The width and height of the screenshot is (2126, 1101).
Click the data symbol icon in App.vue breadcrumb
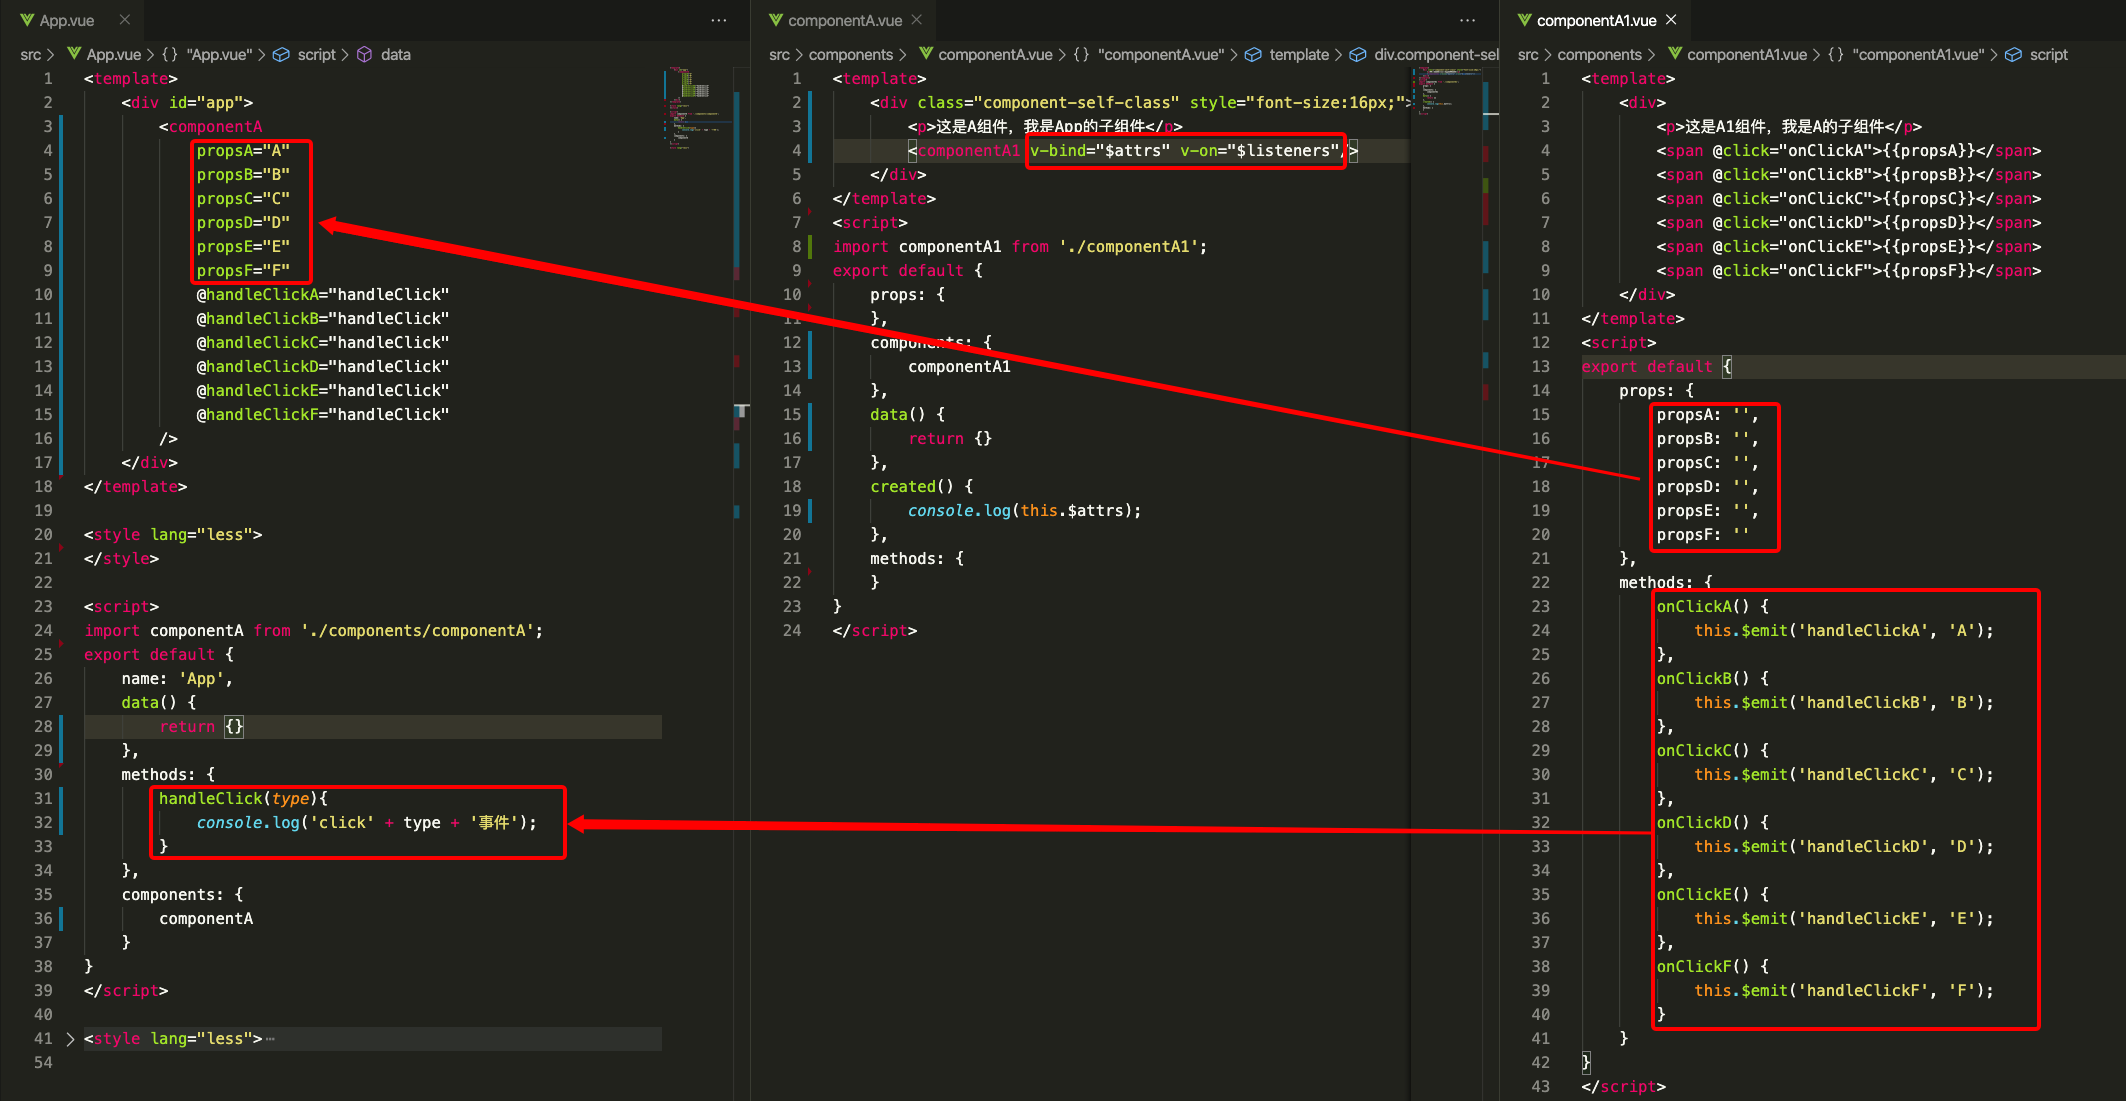366,55
